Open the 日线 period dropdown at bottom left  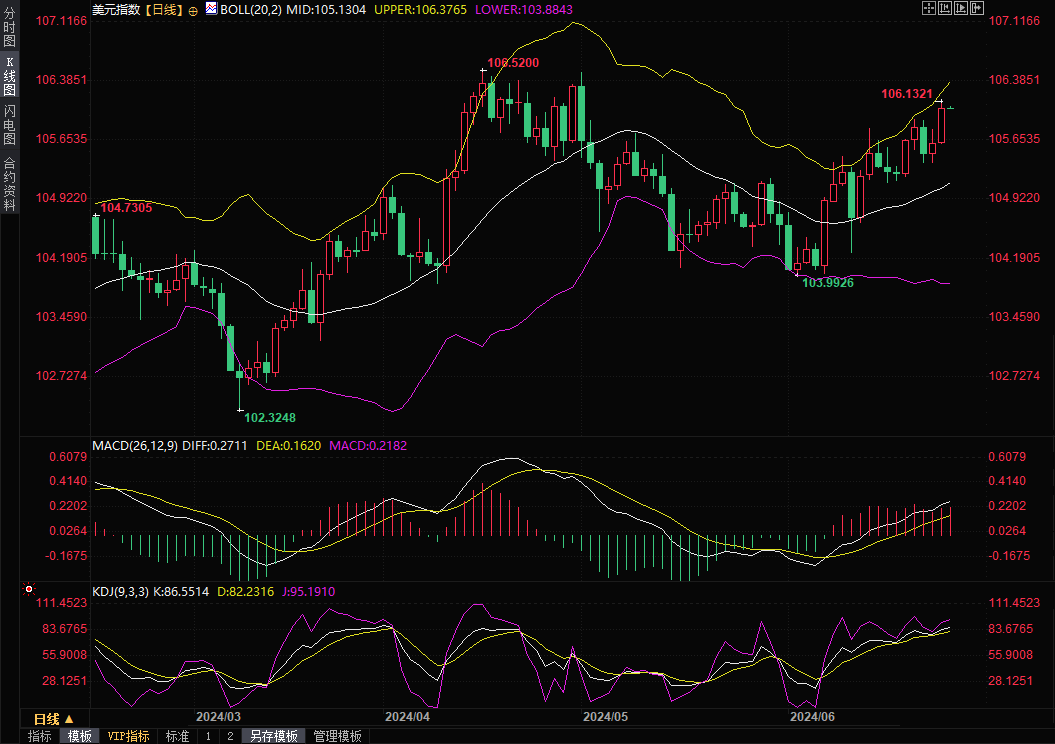click(54, 719)
